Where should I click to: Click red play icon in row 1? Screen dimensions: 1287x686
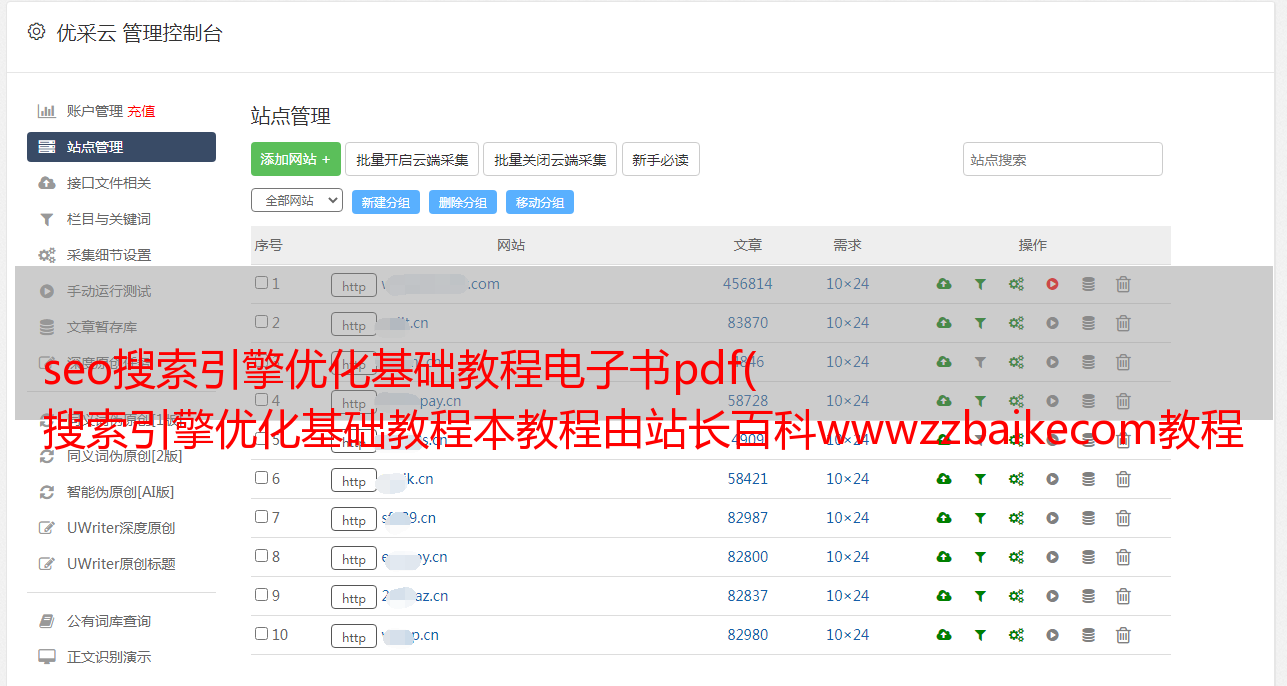[x=1052, y=284]
